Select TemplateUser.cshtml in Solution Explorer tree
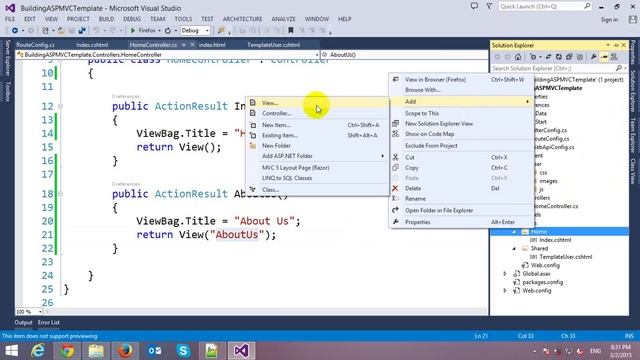Viewport: 640px width, 360px height. 565,257
